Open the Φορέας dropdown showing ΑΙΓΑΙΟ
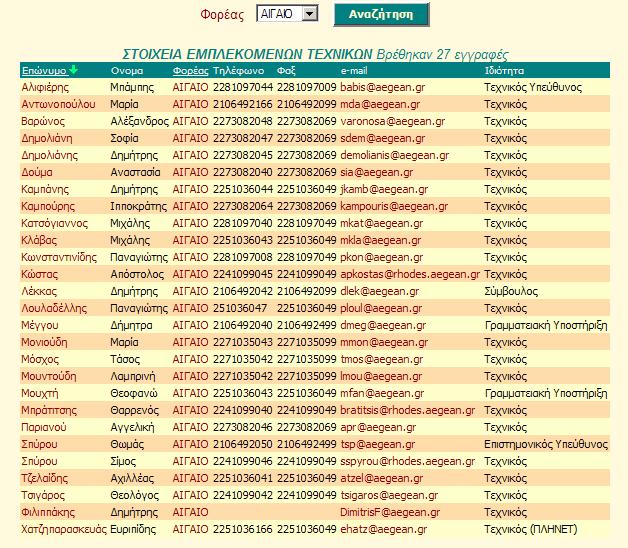This screenshot has height=548, width=628. point(287,14)
